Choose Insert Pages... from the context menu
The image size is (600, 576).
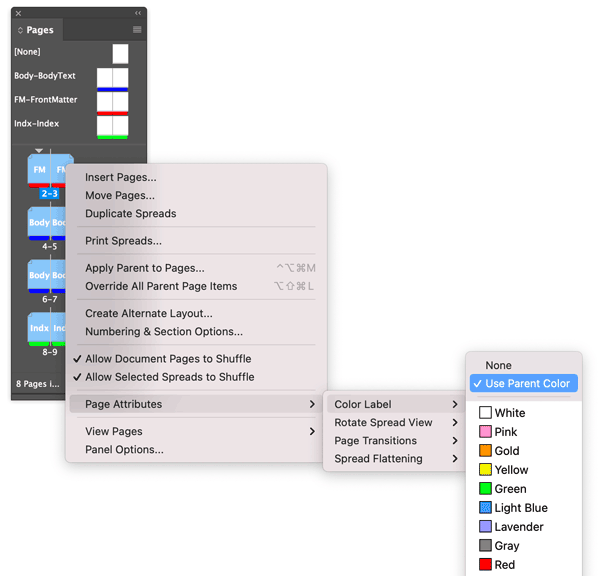[x=196, y=177]
